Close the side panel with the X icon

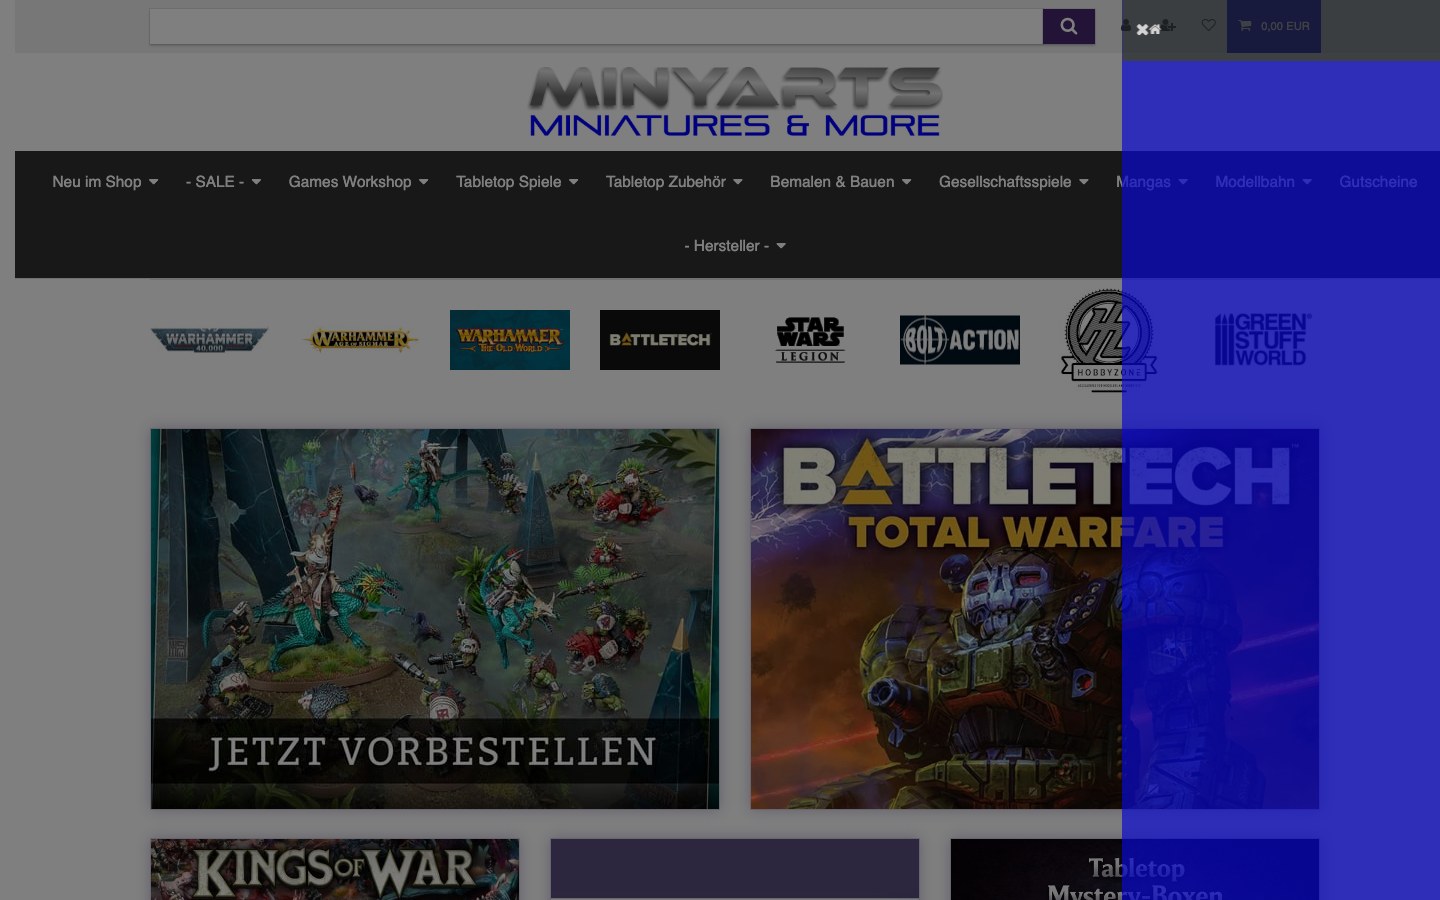point(1142,30)
